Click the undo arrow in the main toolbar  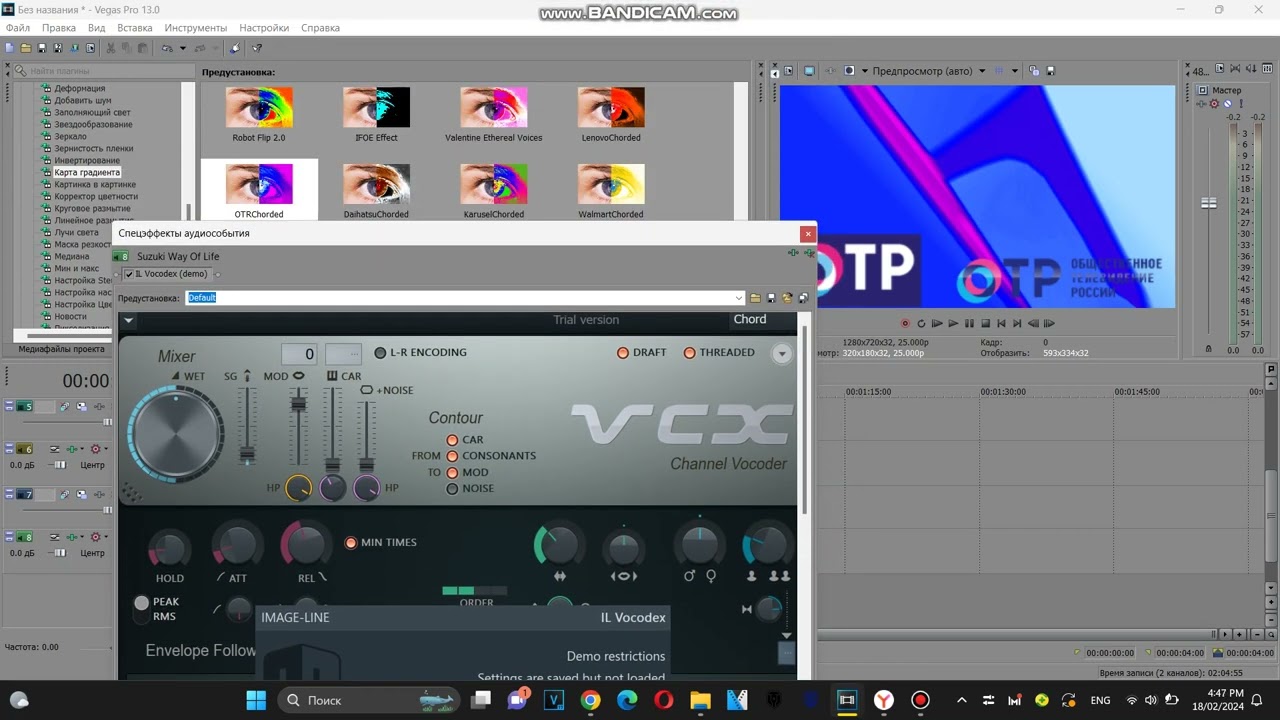167,48
